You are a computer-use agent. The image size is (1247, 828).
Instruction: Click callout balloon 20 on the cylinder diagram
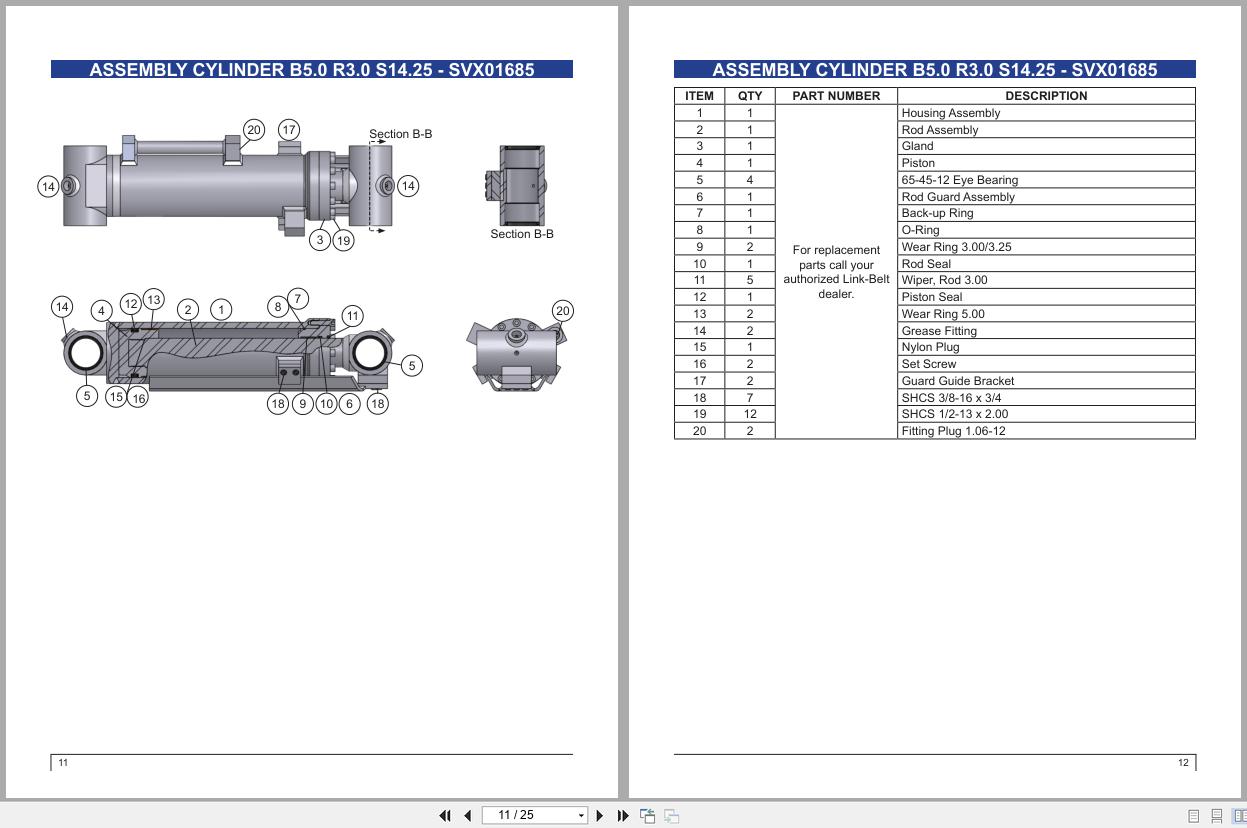pos(253,129)
